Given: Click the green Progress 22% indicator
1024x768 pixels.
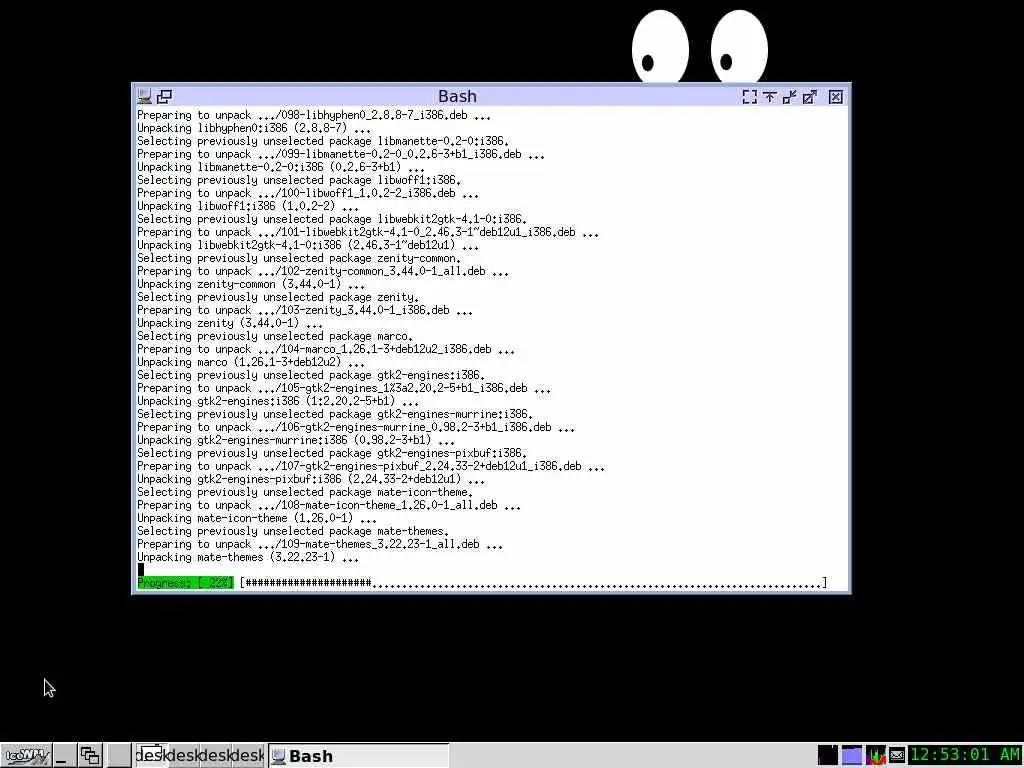Looking at the screenshot, I should [185, 583].
